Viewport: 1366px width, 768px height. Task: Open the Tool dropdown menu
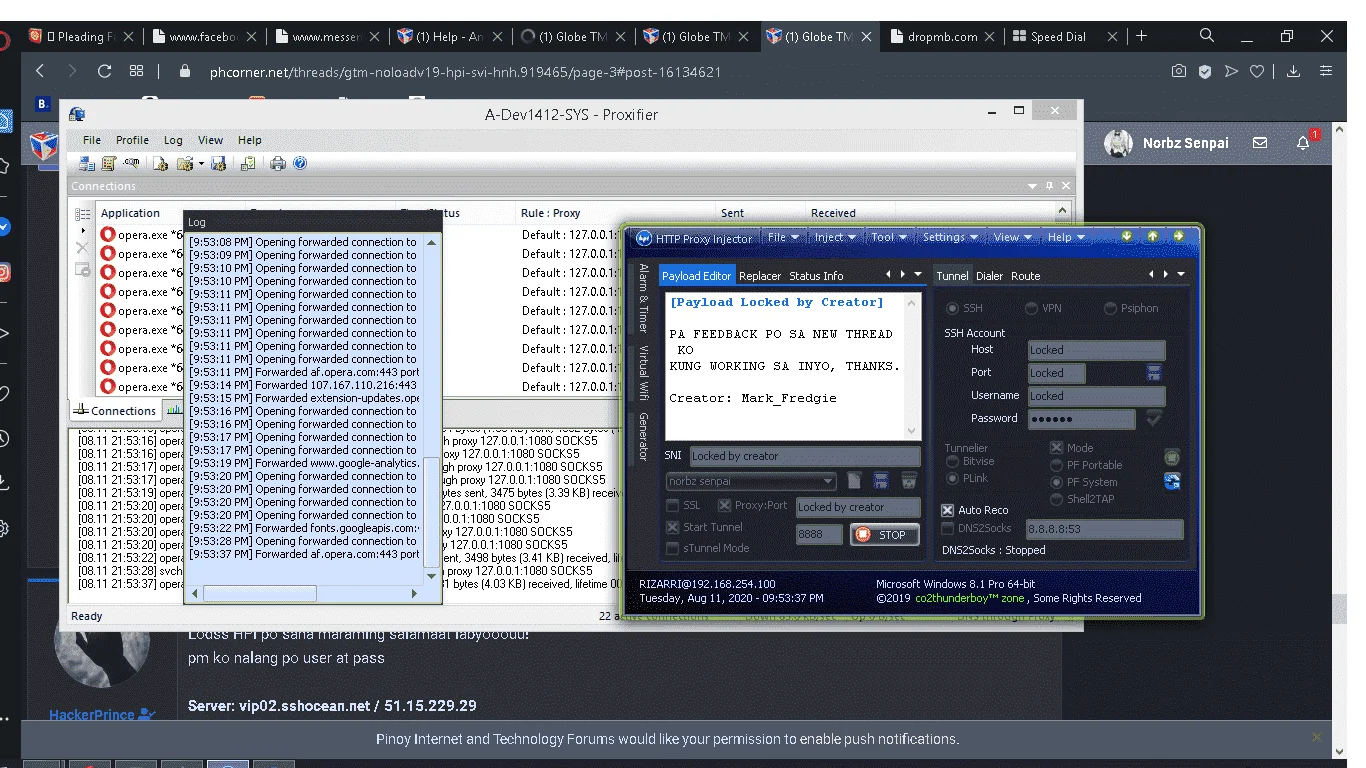pyautogui.click(x=888, y=237)
